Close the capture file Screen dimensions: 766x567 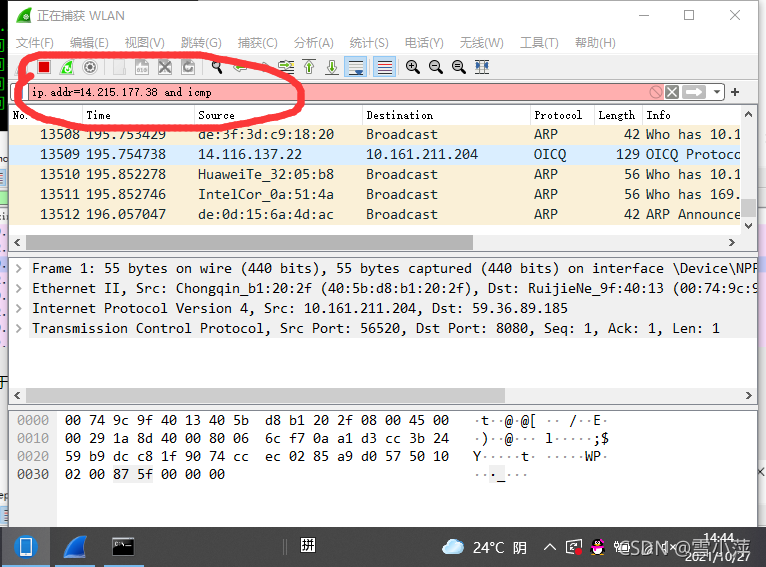(x=165, y=67)
